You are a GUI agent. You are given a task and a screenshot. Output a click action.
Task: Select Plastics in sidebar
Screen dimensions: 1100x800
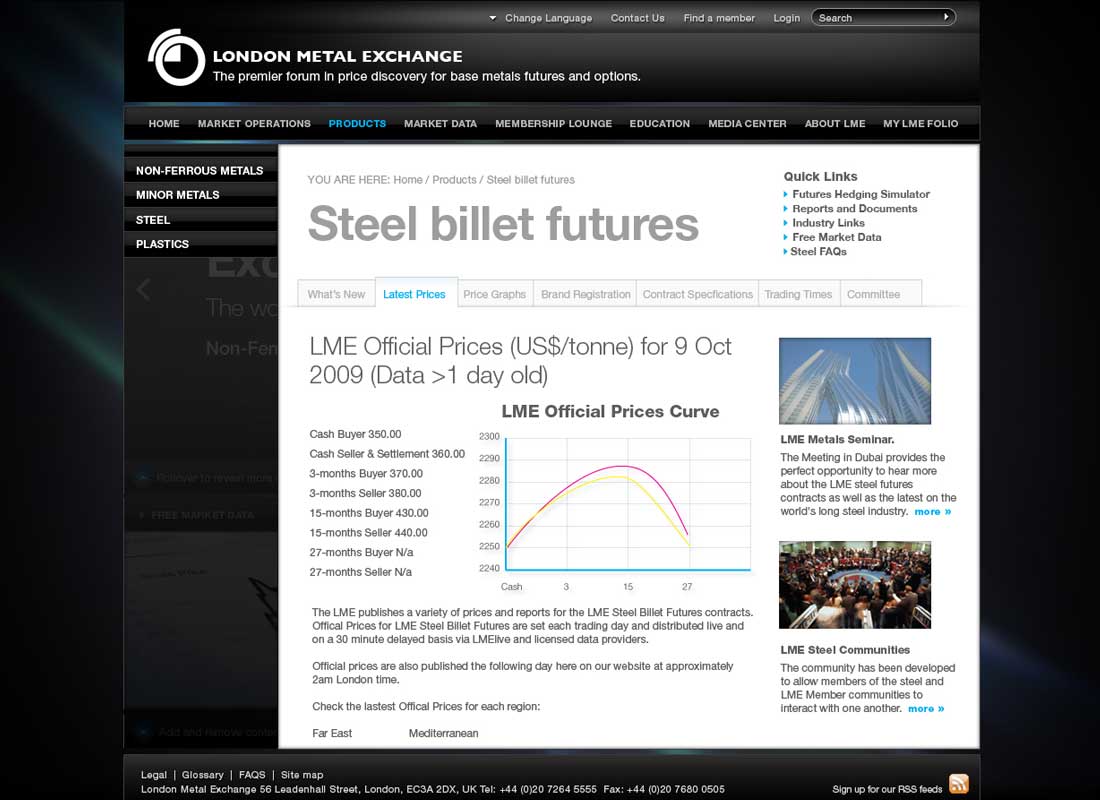(201, 244)
